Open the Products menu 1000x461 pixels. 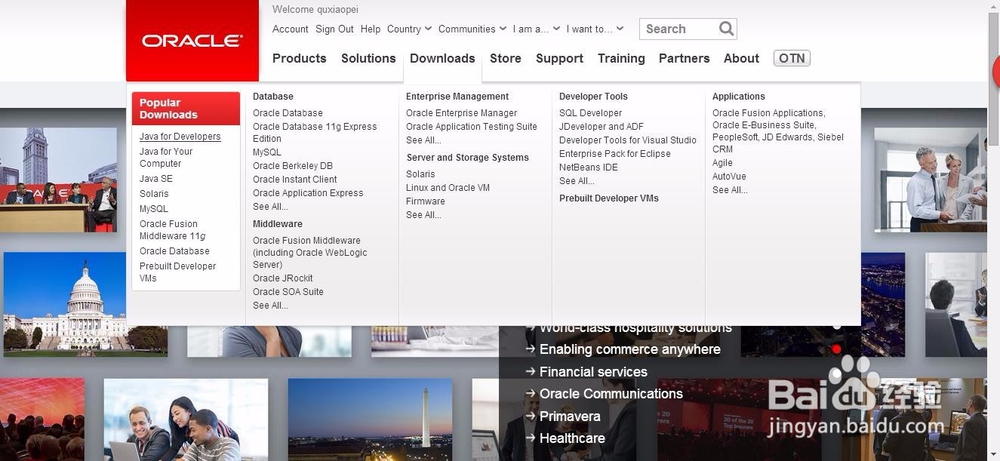299,58
